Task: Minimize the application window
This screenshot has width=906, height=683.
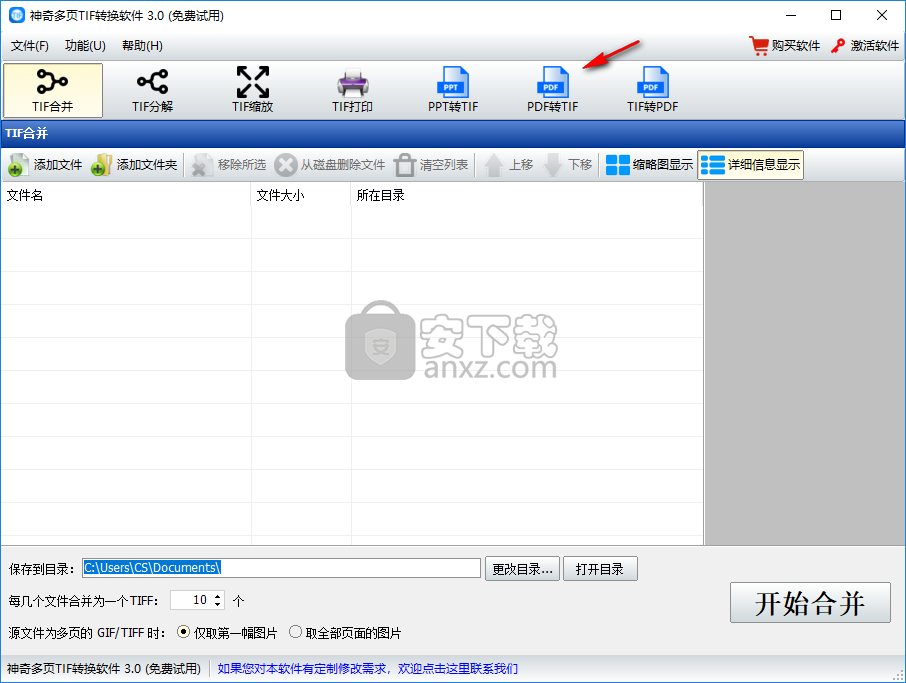Action: click(791, 16)
